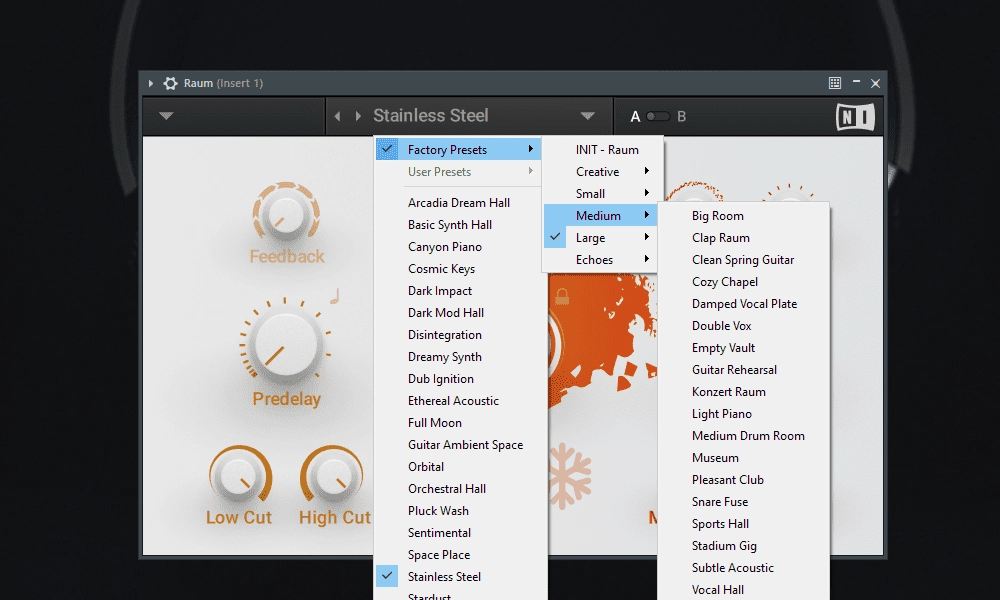The width and height of the screenshot is (1000, 600).
Task: Click the High Cut knob
Action: tap(332, 475)
